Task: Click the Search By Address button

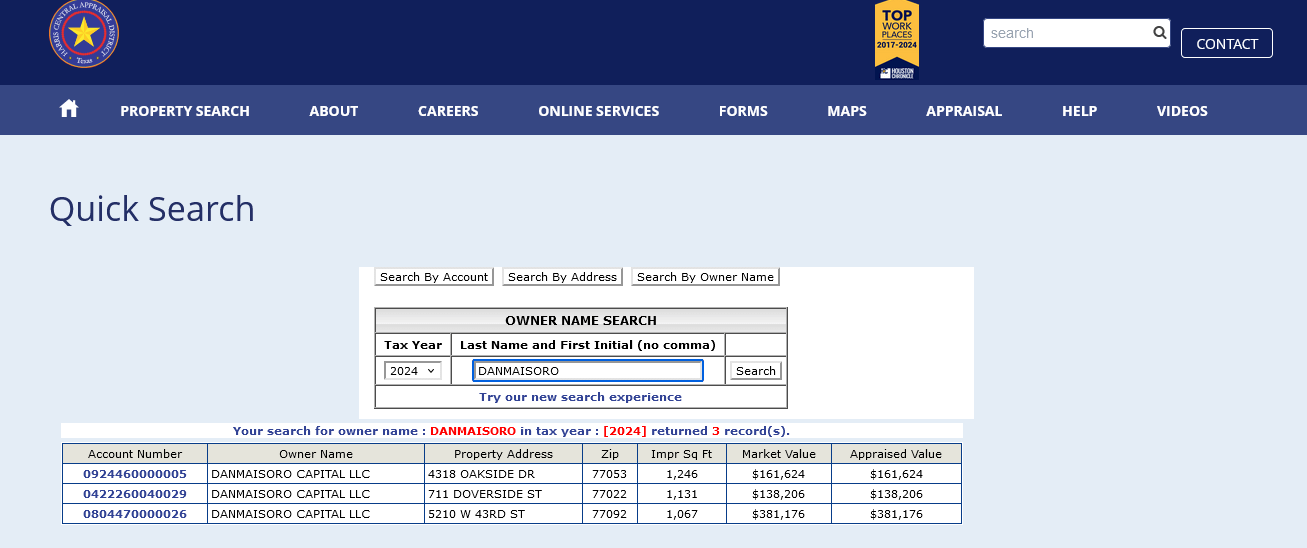Action: coord(562,277)
